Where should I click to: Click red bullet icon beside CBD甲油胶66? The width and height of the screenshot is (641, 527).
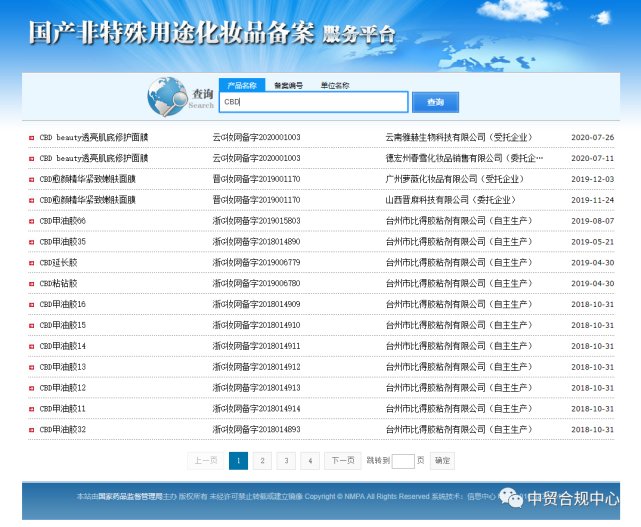31,221
